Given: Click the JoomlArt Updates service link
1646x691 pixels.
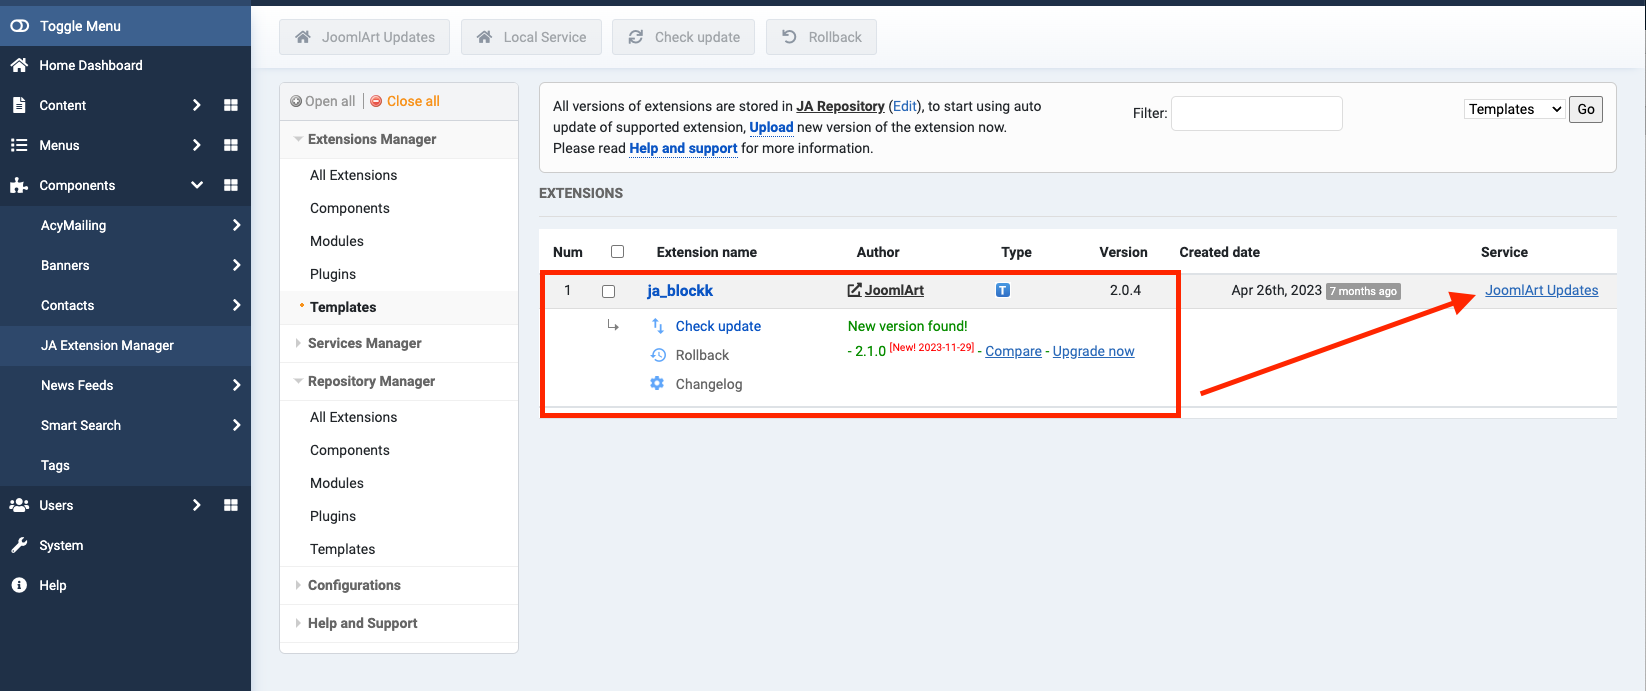Looking at the screenshot, I should (1541, 290).
